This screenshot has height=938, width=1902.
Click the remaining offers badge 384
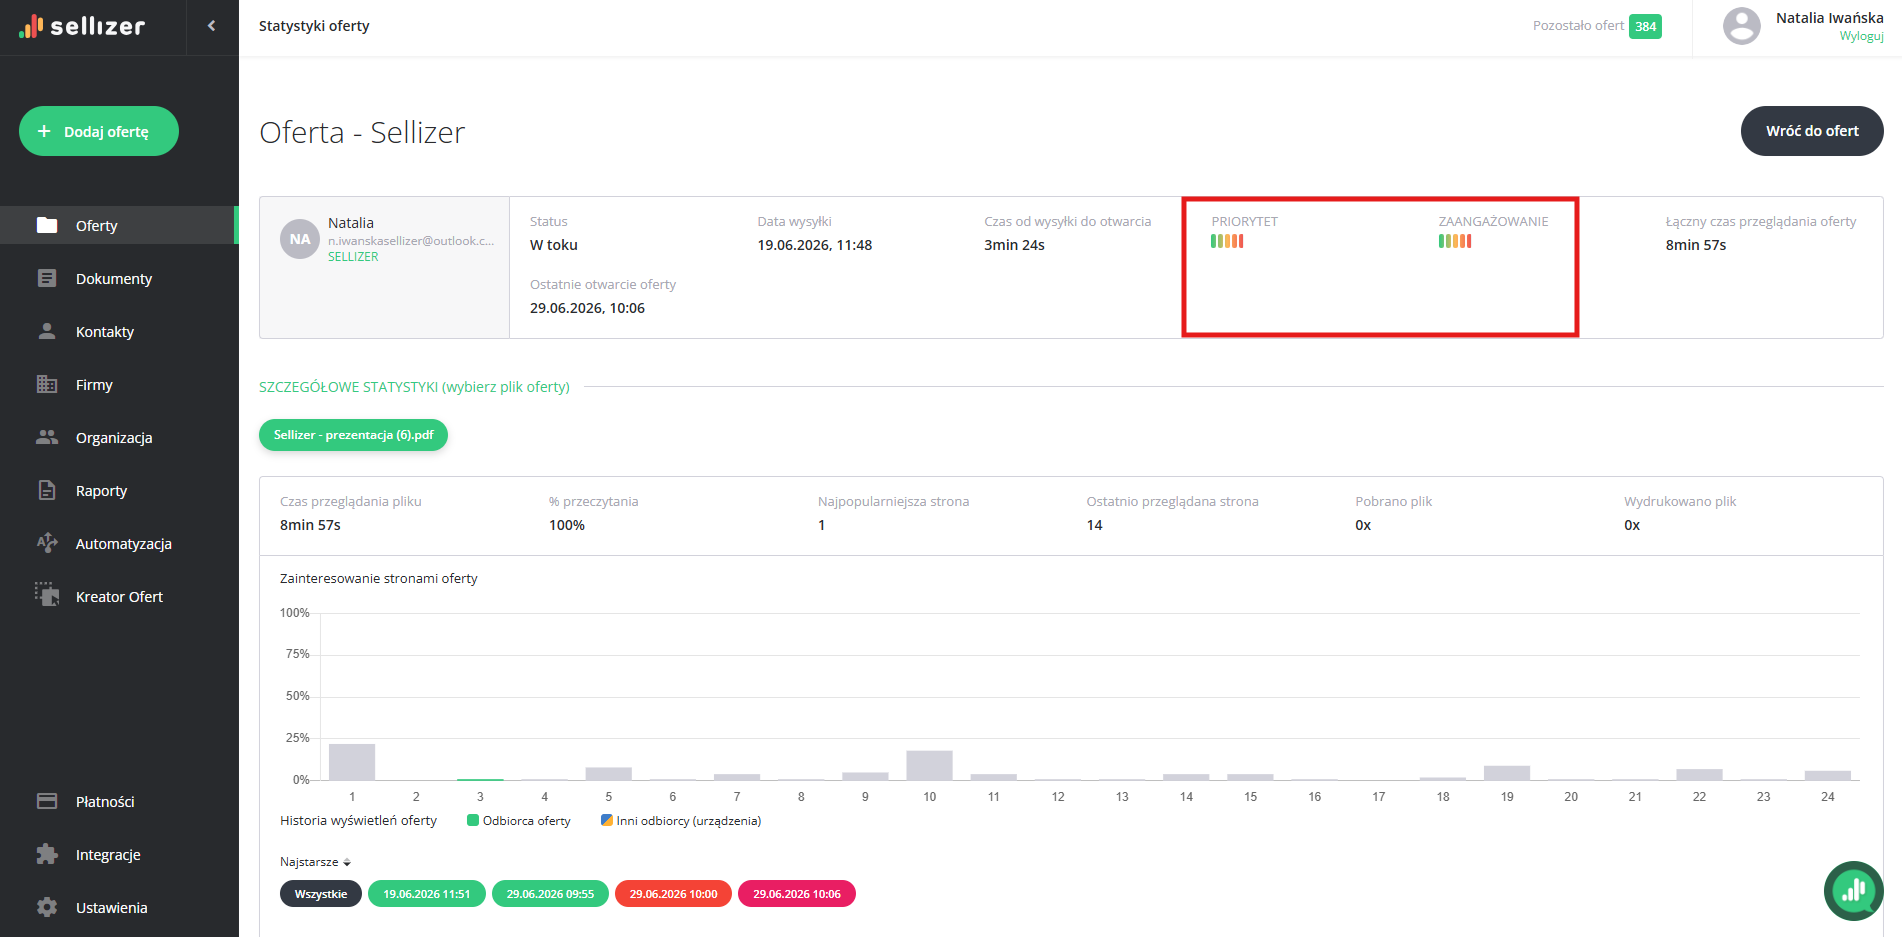pos(1645,26)
